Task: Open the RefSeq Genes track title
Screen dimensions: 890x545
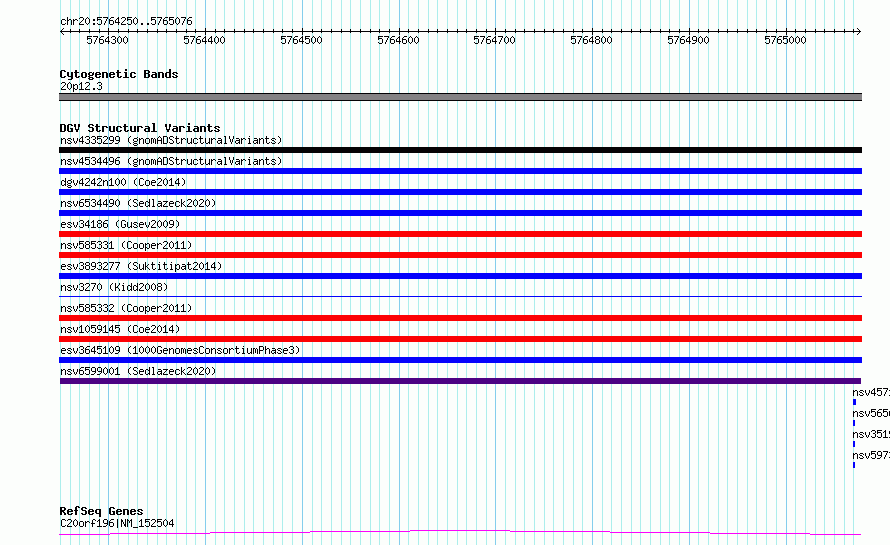Action: pyautogui.click(x=101, y=511)
